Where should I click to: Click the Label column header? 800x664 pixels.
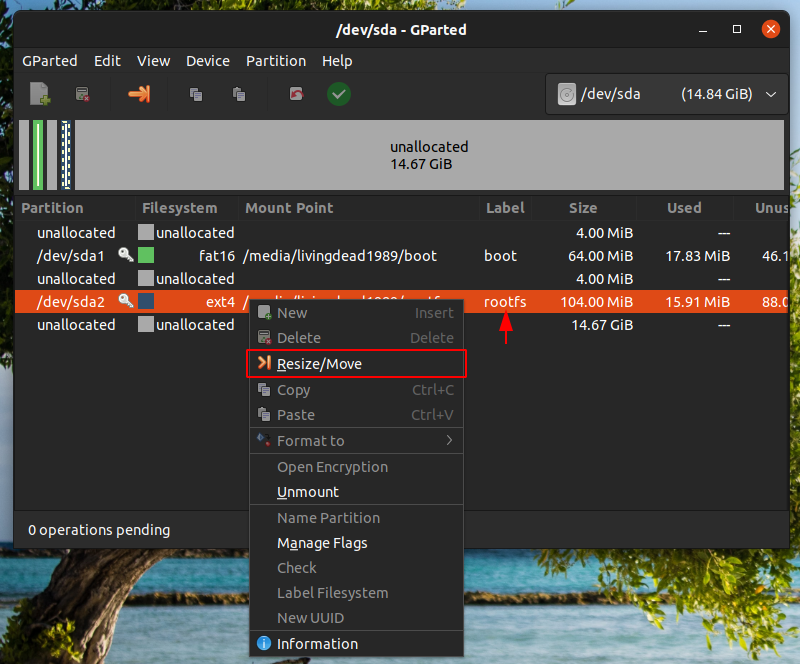pyautogui.click(x=505, y=208)
